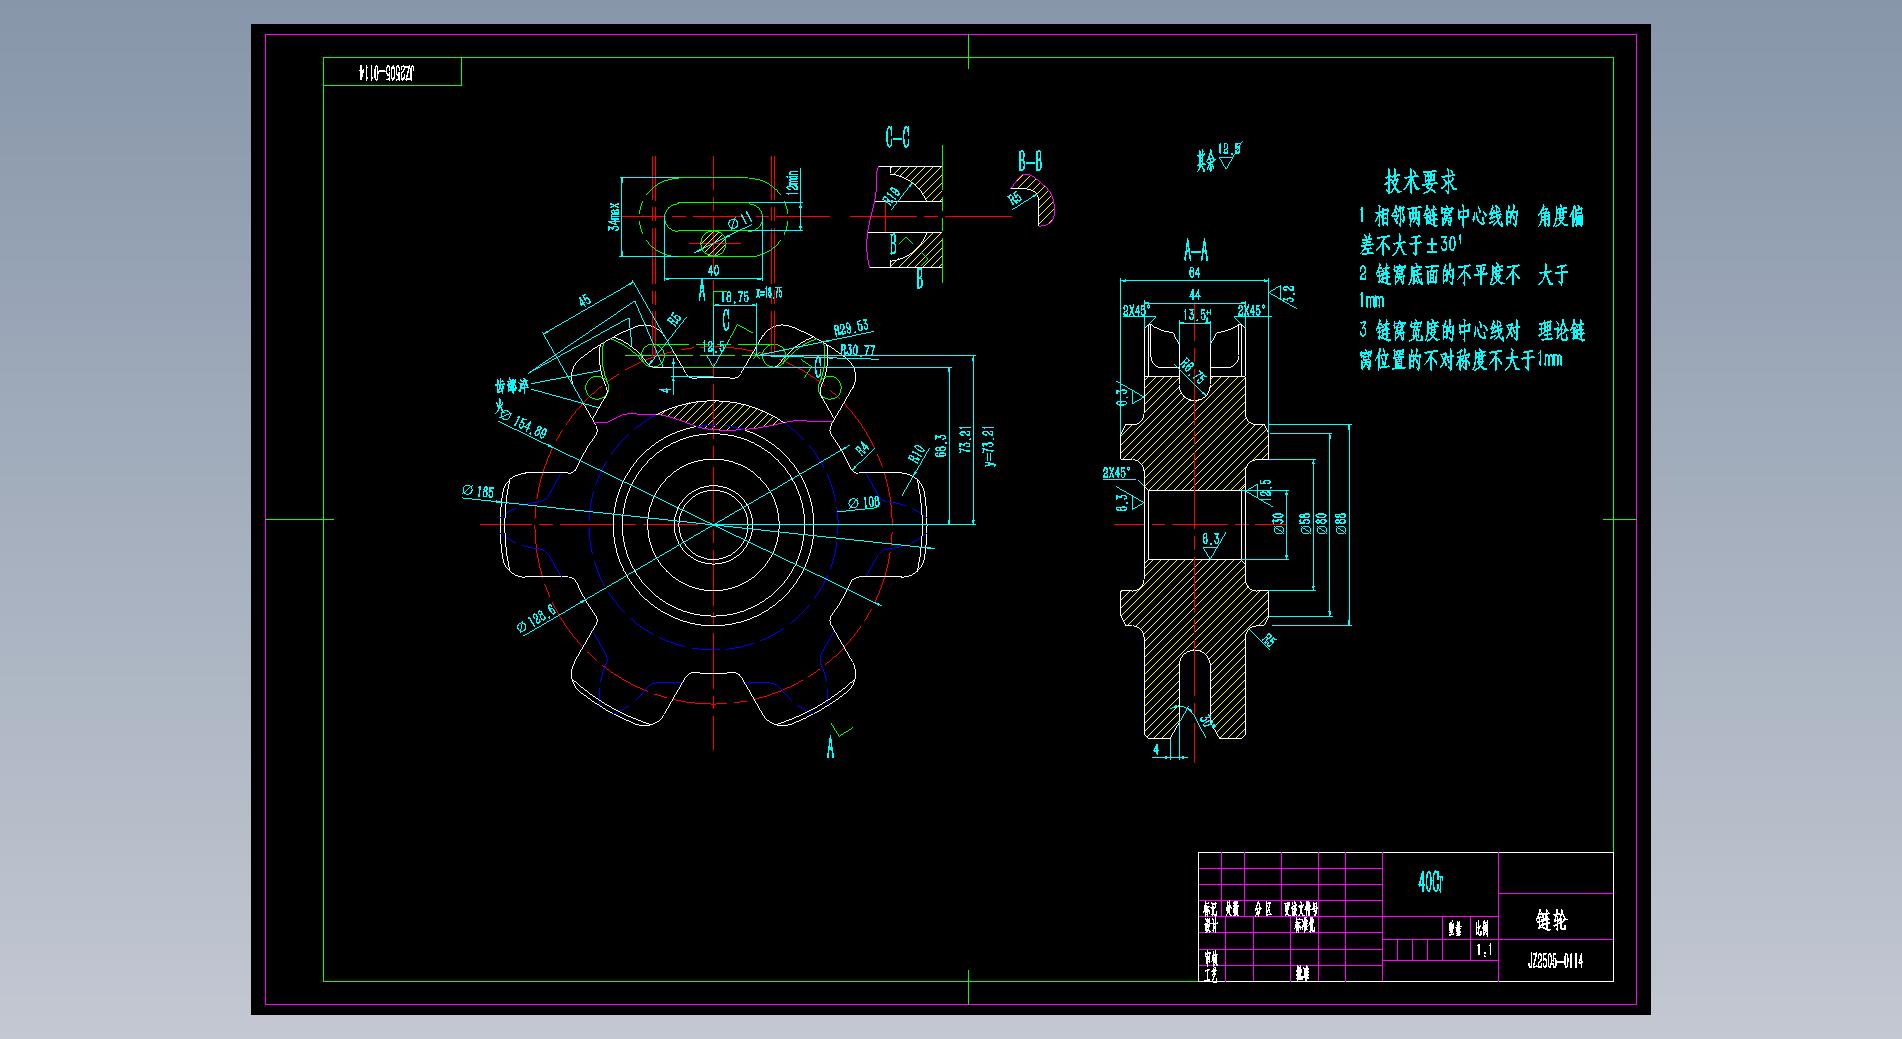Click drawing number JZ2505-0114 in title block

[1555, 962]
